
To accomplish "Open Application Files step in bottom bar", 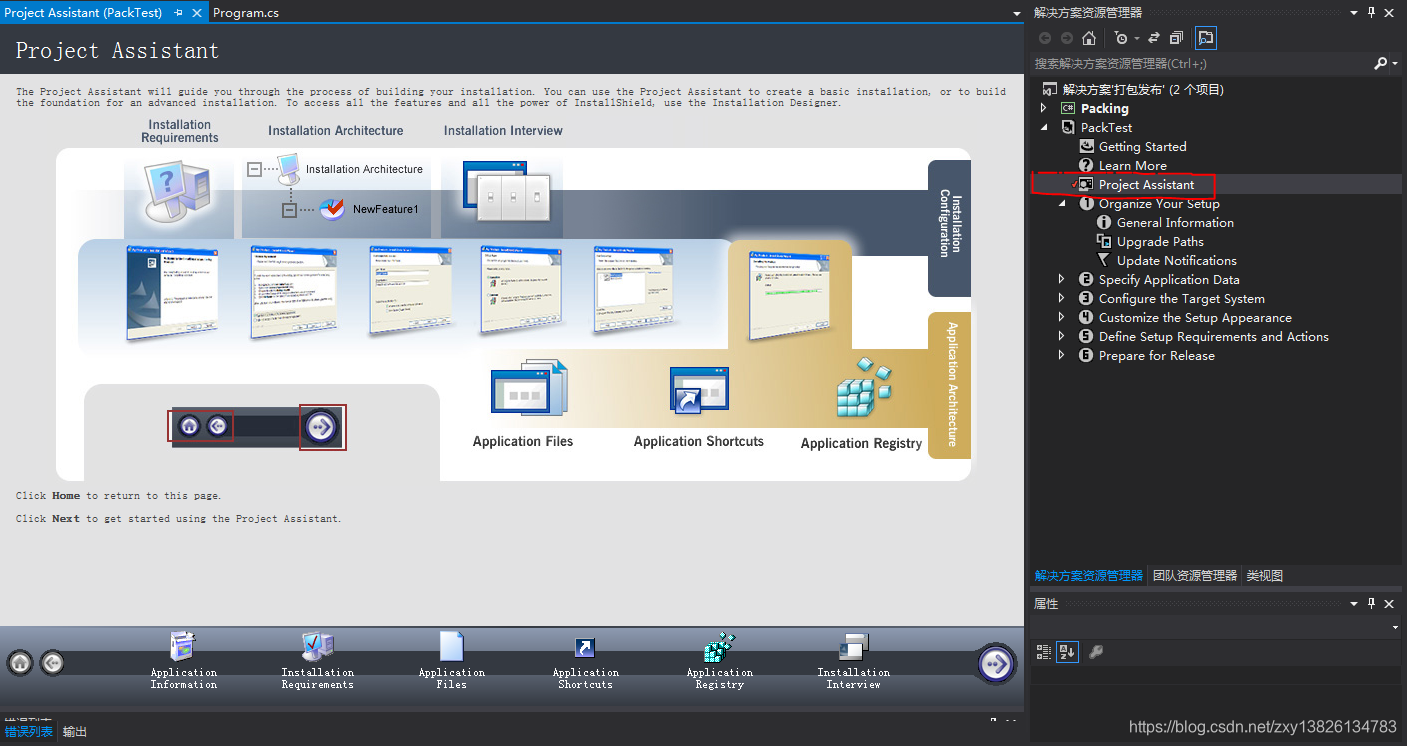I will (x=451, y=660).
